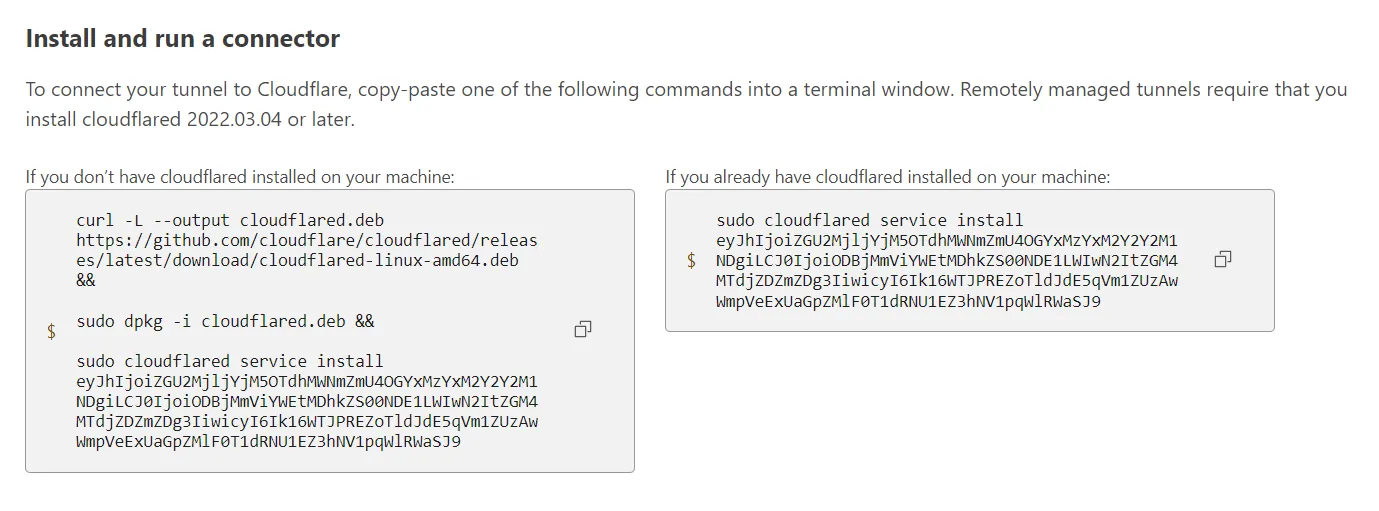Viewport: 1379px width, 511px height.
Task: Click the 'If you already have cloudflared installed' label
Action: (888, 177)
